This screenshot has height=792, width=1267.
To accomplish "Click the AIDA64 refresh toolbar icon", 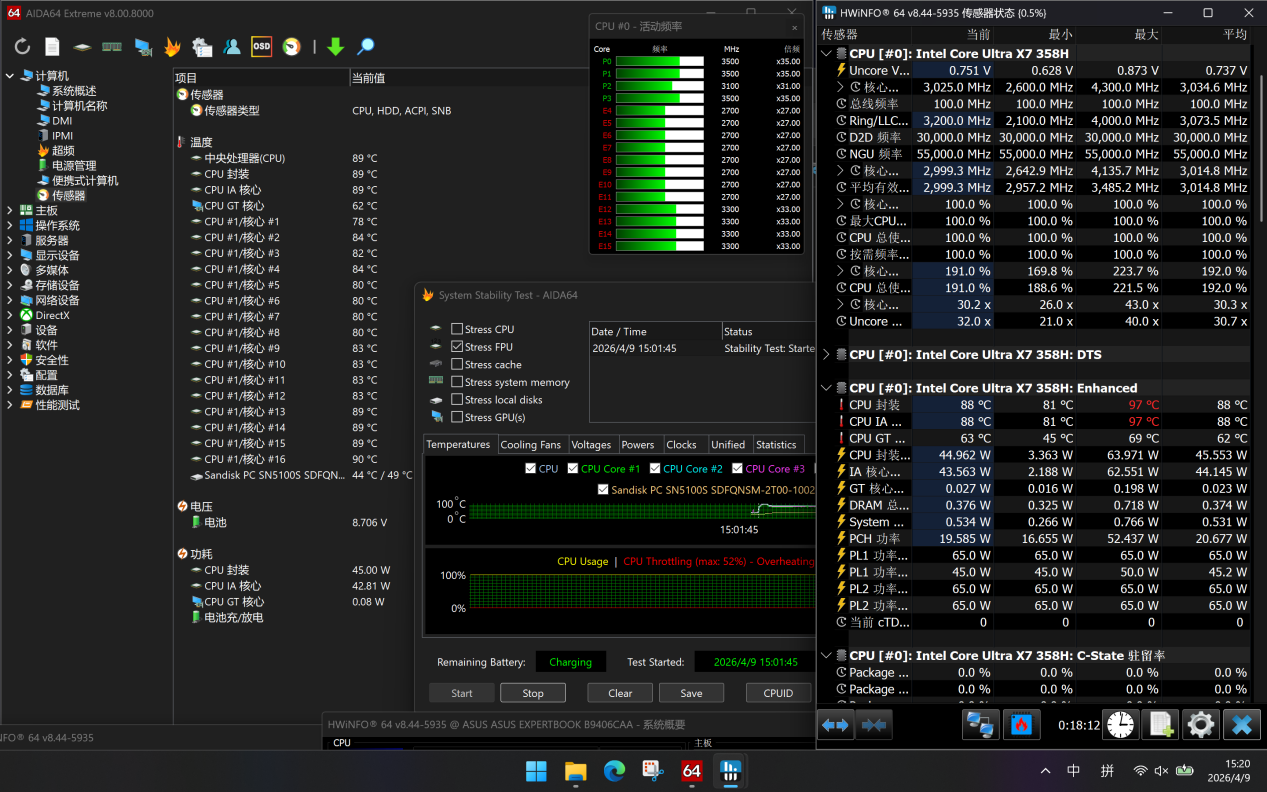I will [22, 47].
